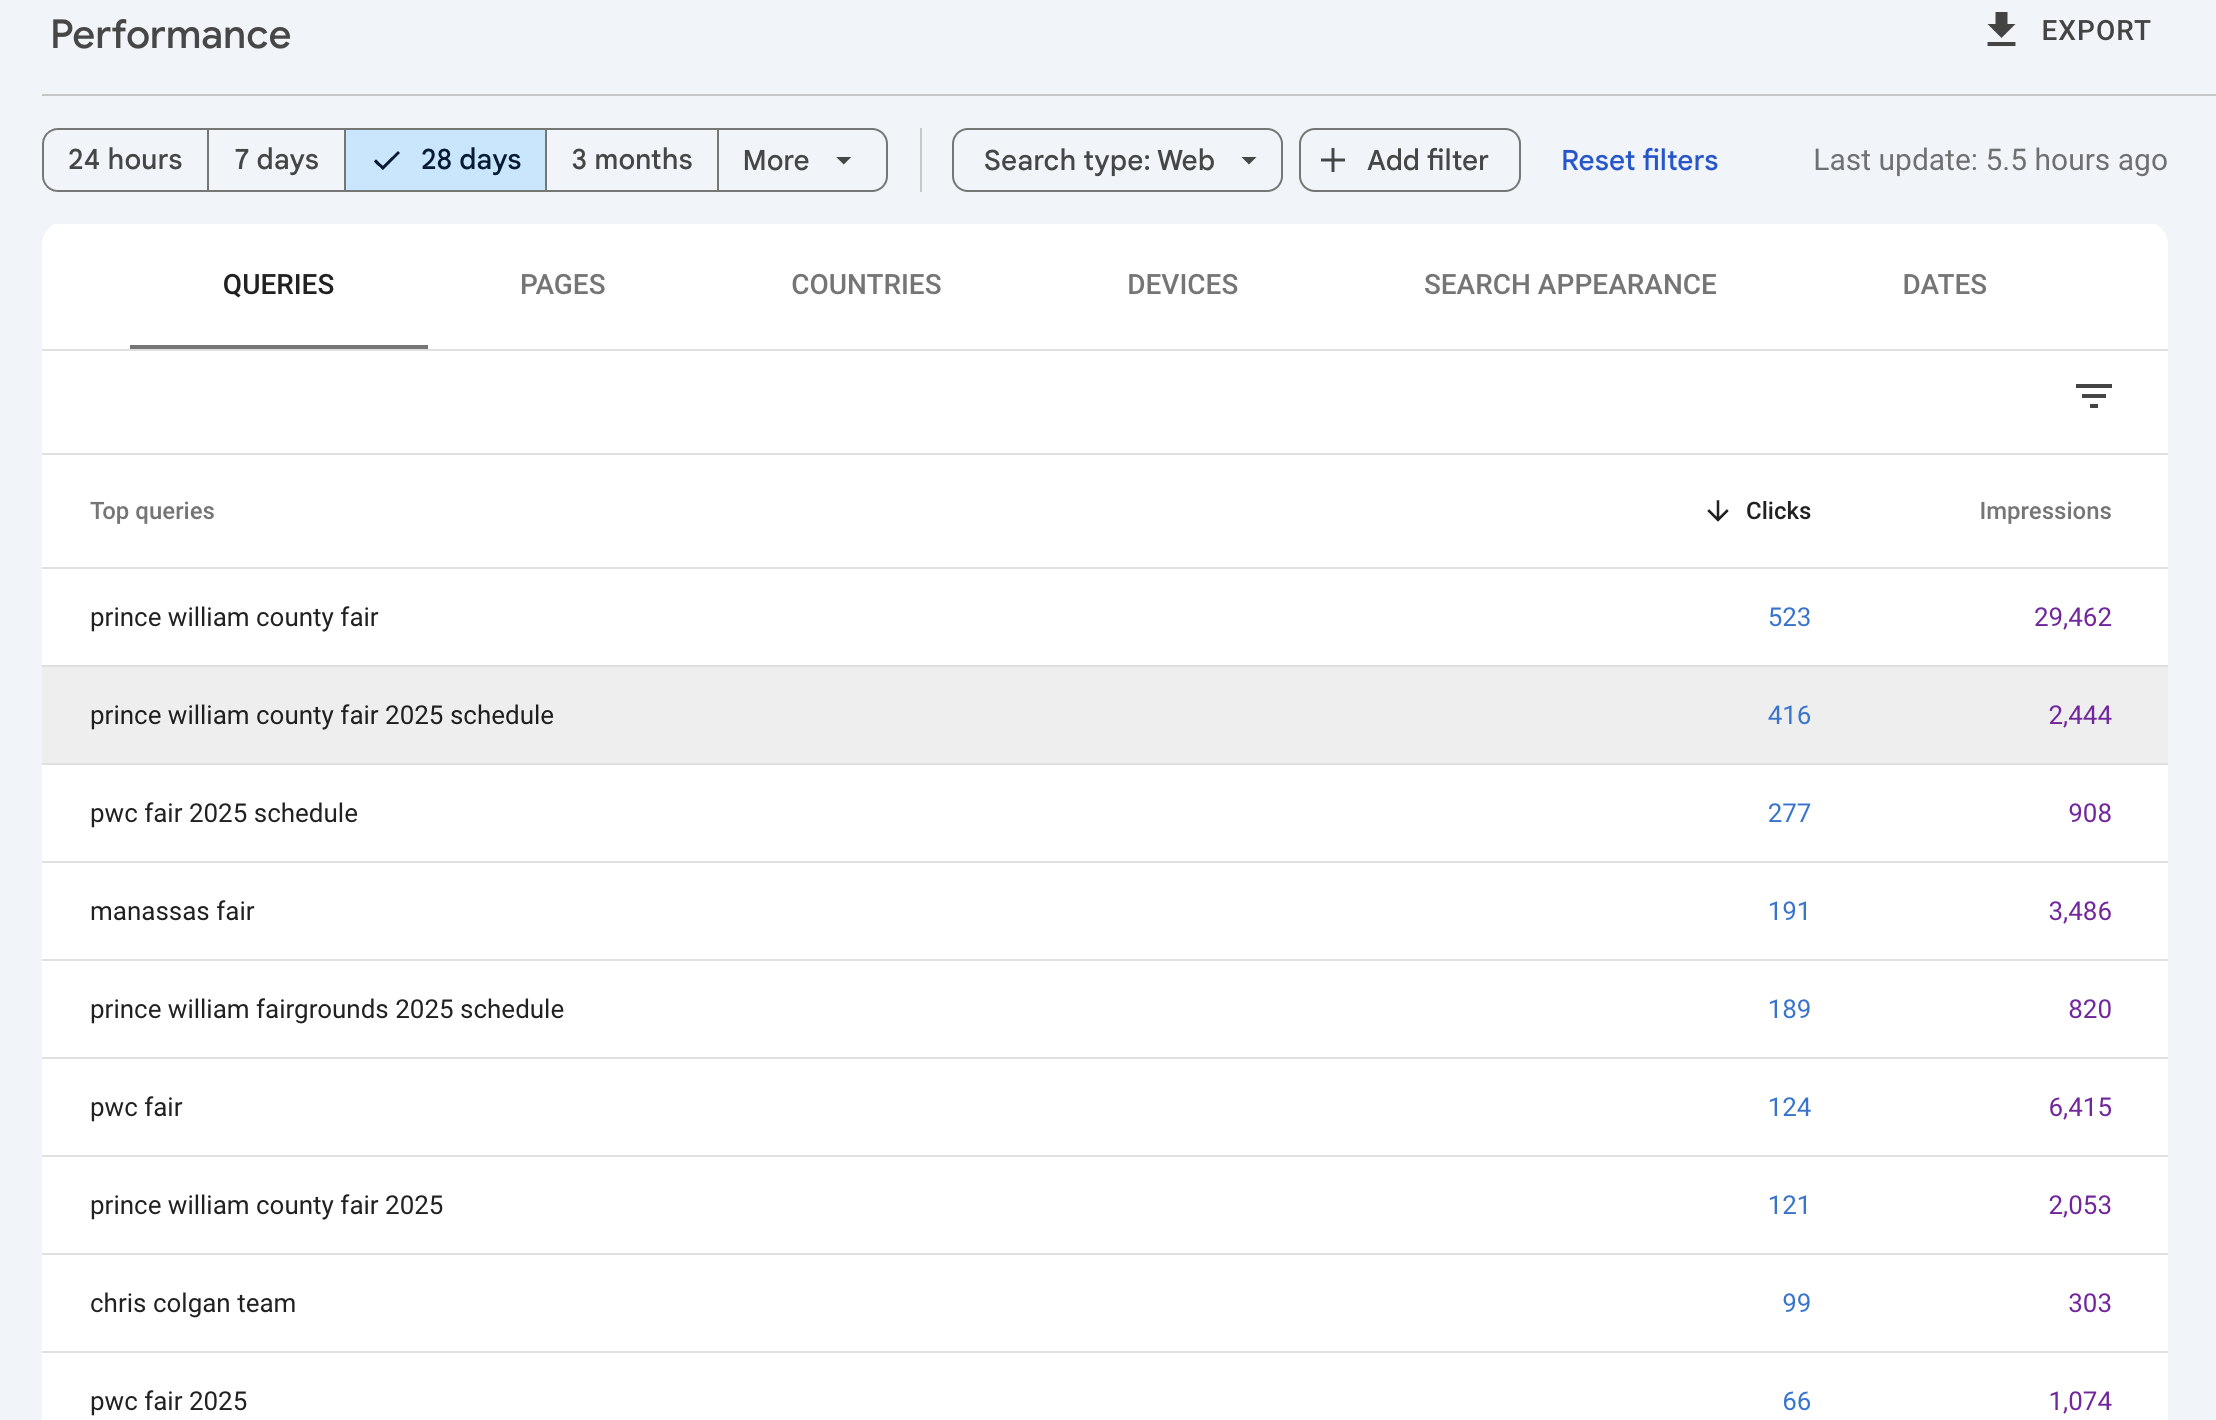Select the manassas fair query row
This screenshot has height=1420, width=2216.
172,911
